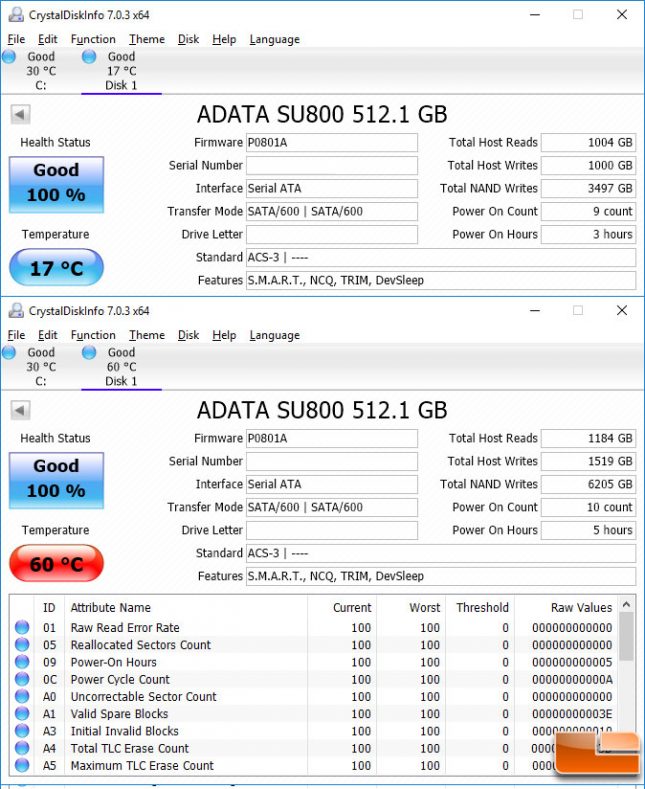
Task: Select Disk 1 status icon showing 17 °C
Action: (89, 57)
